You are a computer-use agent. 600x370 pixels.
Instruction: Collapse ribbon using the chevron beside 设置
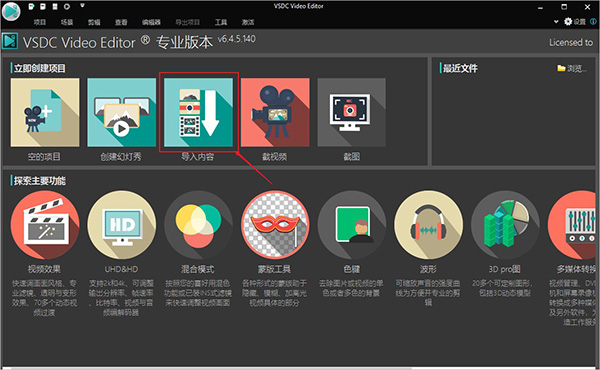pyautogui.click(x=556, y=22)
